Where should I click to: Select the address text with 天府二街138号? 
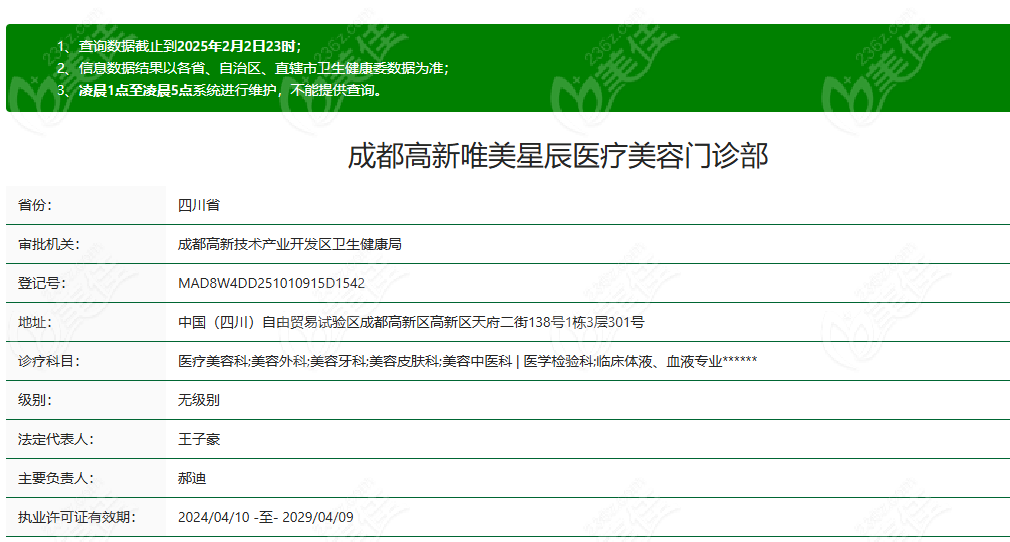[x=410, y=322]
